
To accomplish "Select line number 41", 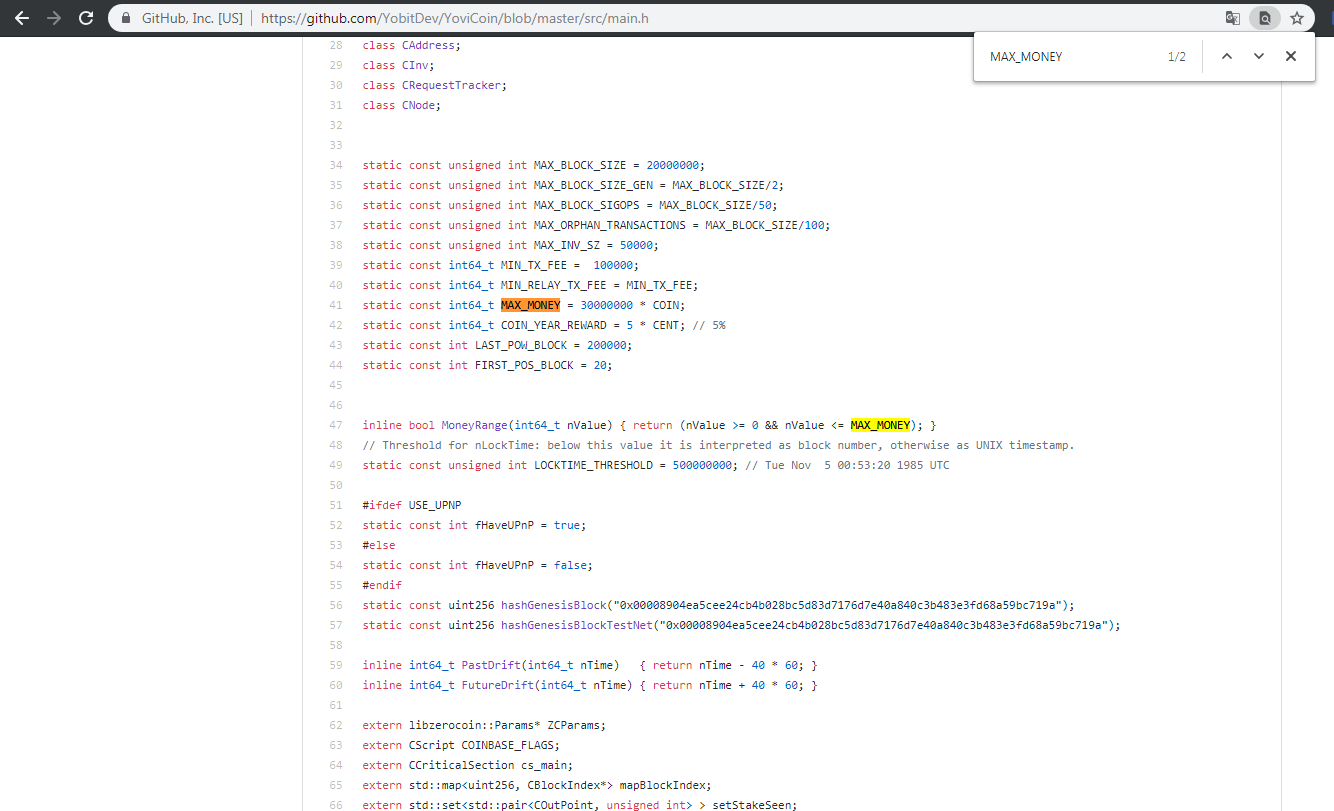I will click(336, 305).
